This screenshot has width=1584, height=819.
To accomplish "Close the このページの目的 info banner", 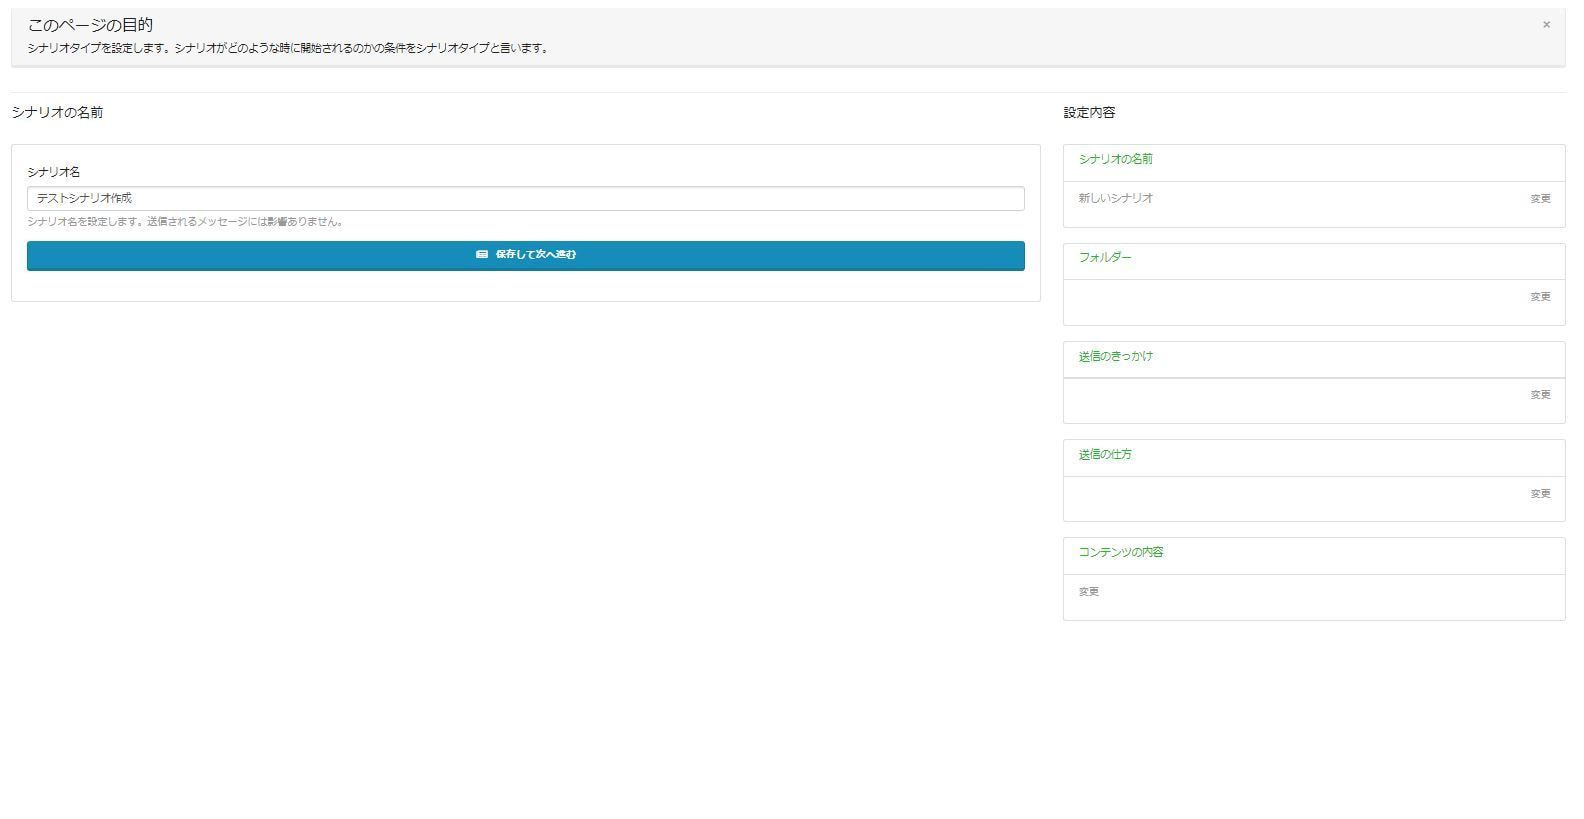I will pyautogui.click(x=1545, y=25).
